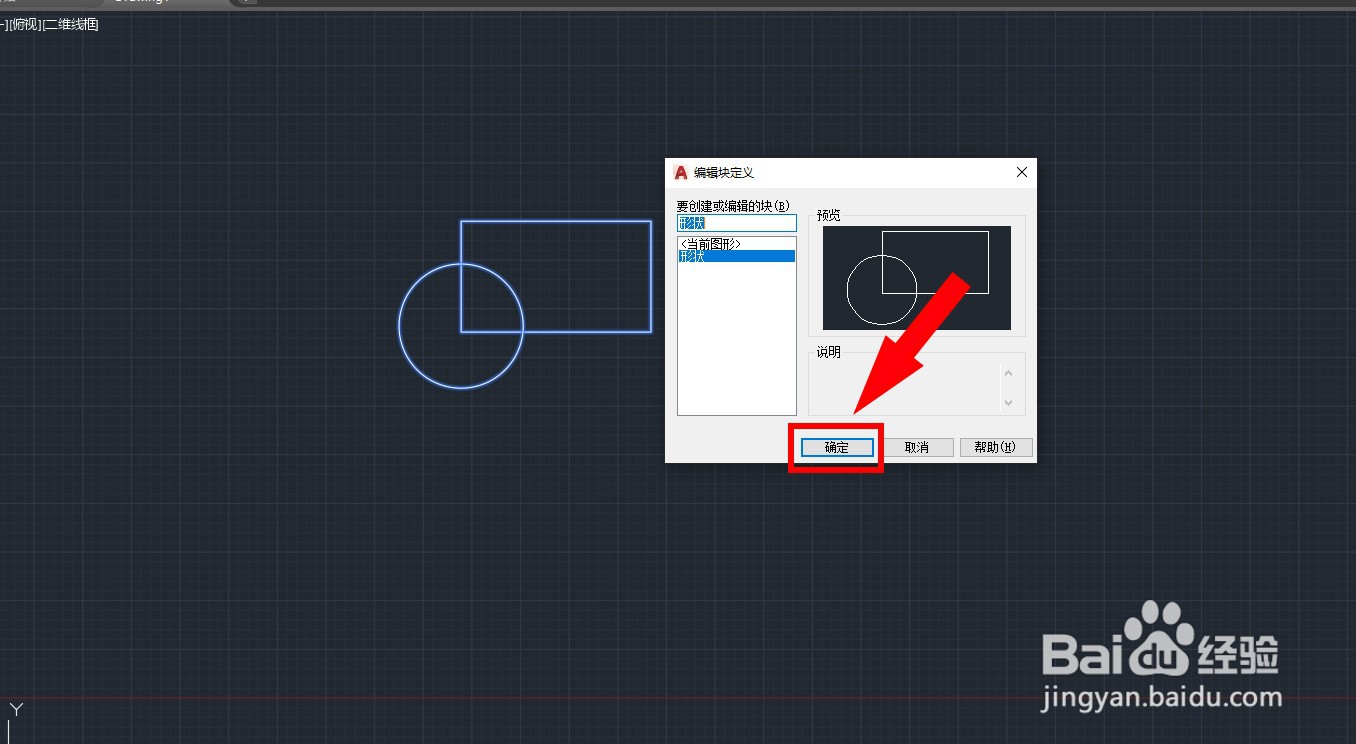
Task: Click the UCS Y-axis icon
Action: tap(15, 710)
